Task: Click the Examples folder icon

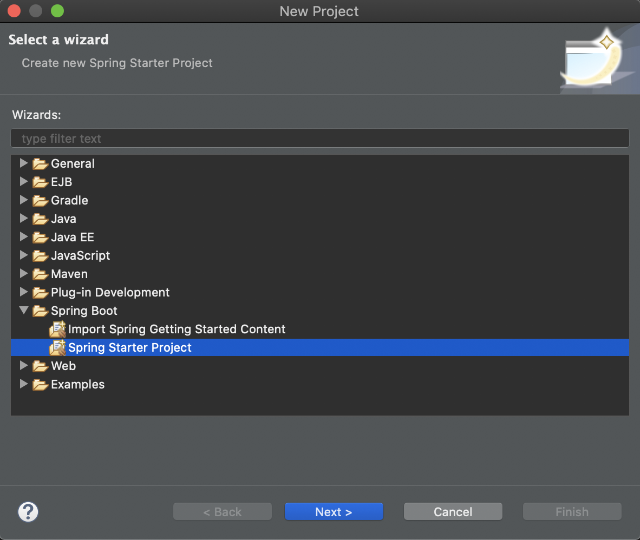Action: [x=40, y=384]
